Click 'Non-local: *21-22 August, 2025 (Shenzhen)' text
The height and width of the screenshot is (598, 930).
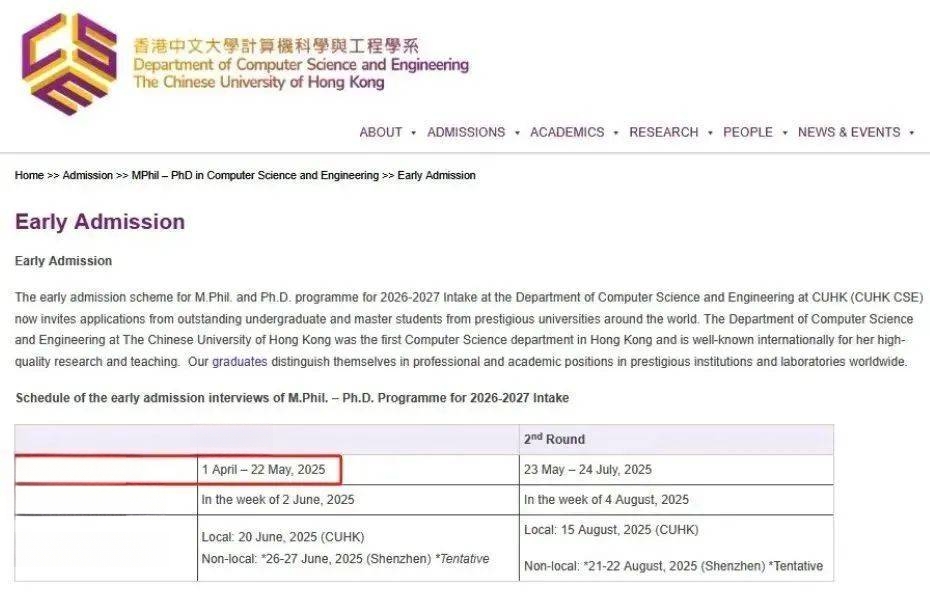[x=645, y=566]
